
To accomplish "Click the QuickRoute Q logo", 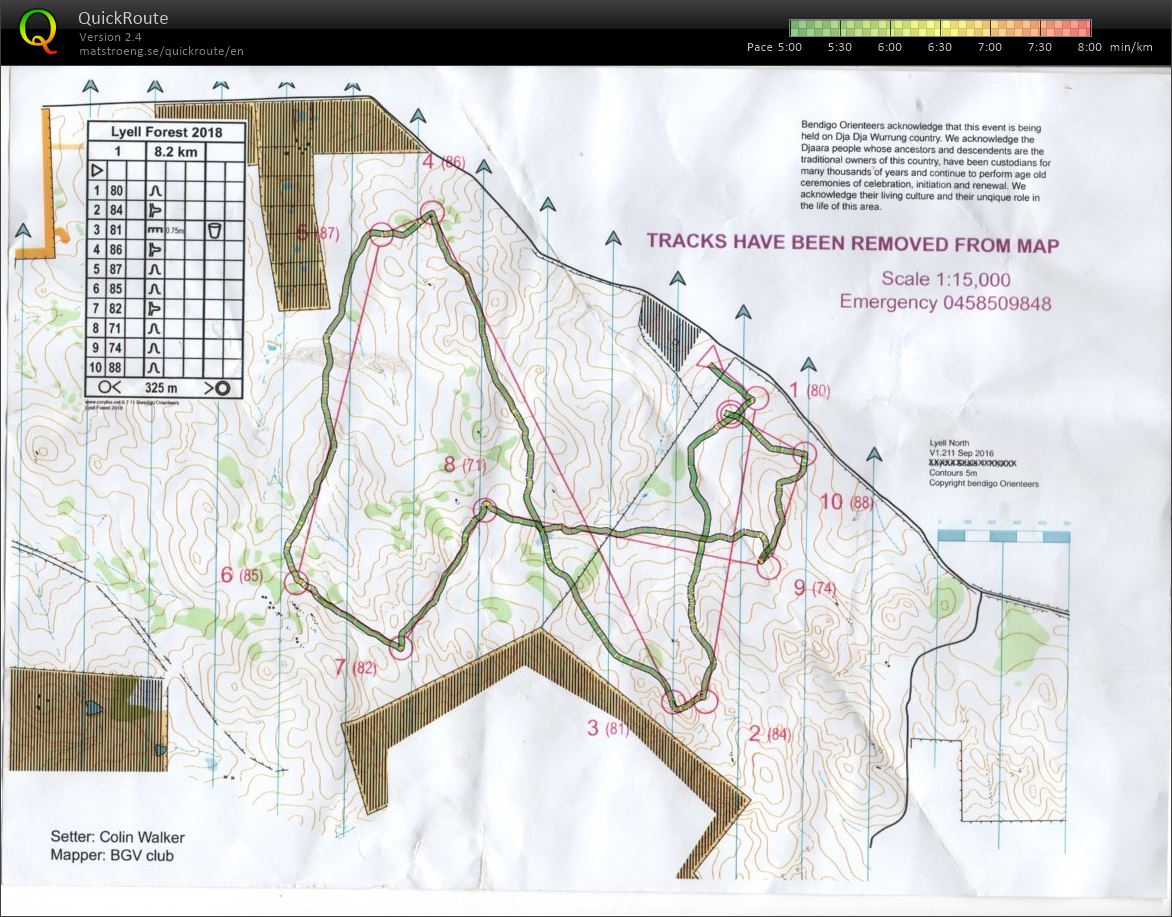I will [x=38, y=30].
